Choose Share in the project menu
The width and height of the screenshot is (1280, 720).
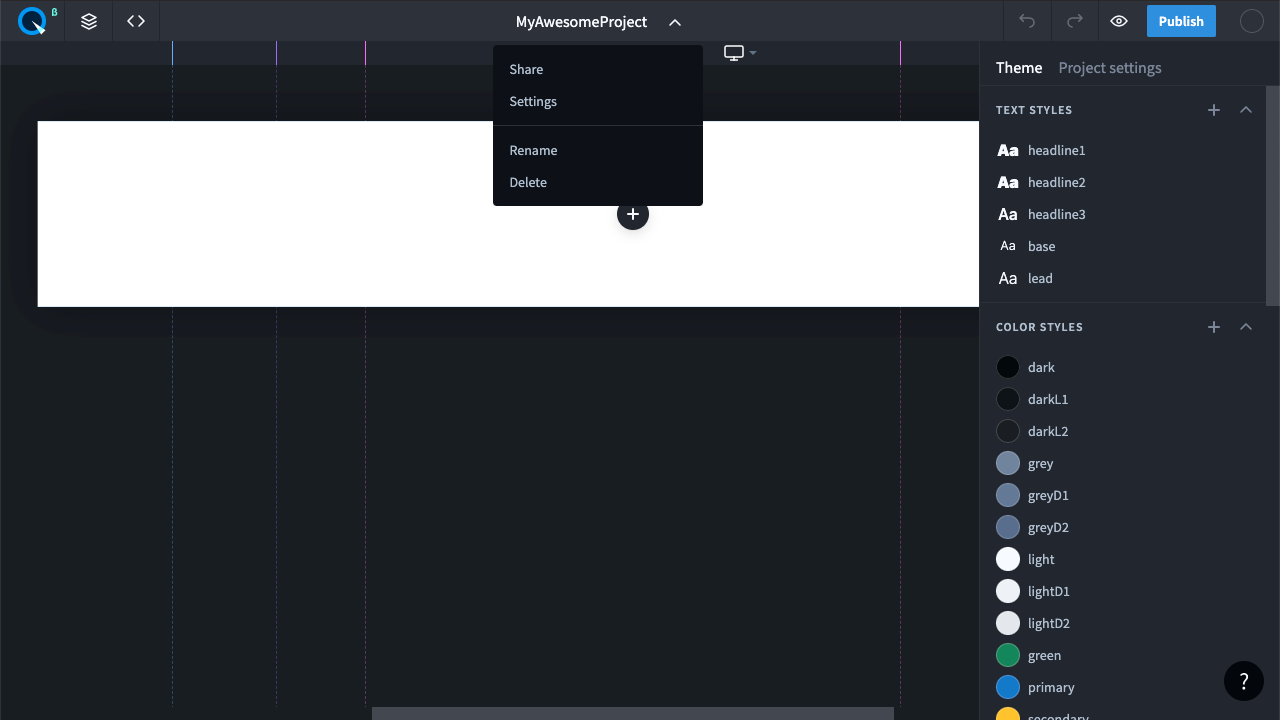pyautogui.click(x=526, y=69)
